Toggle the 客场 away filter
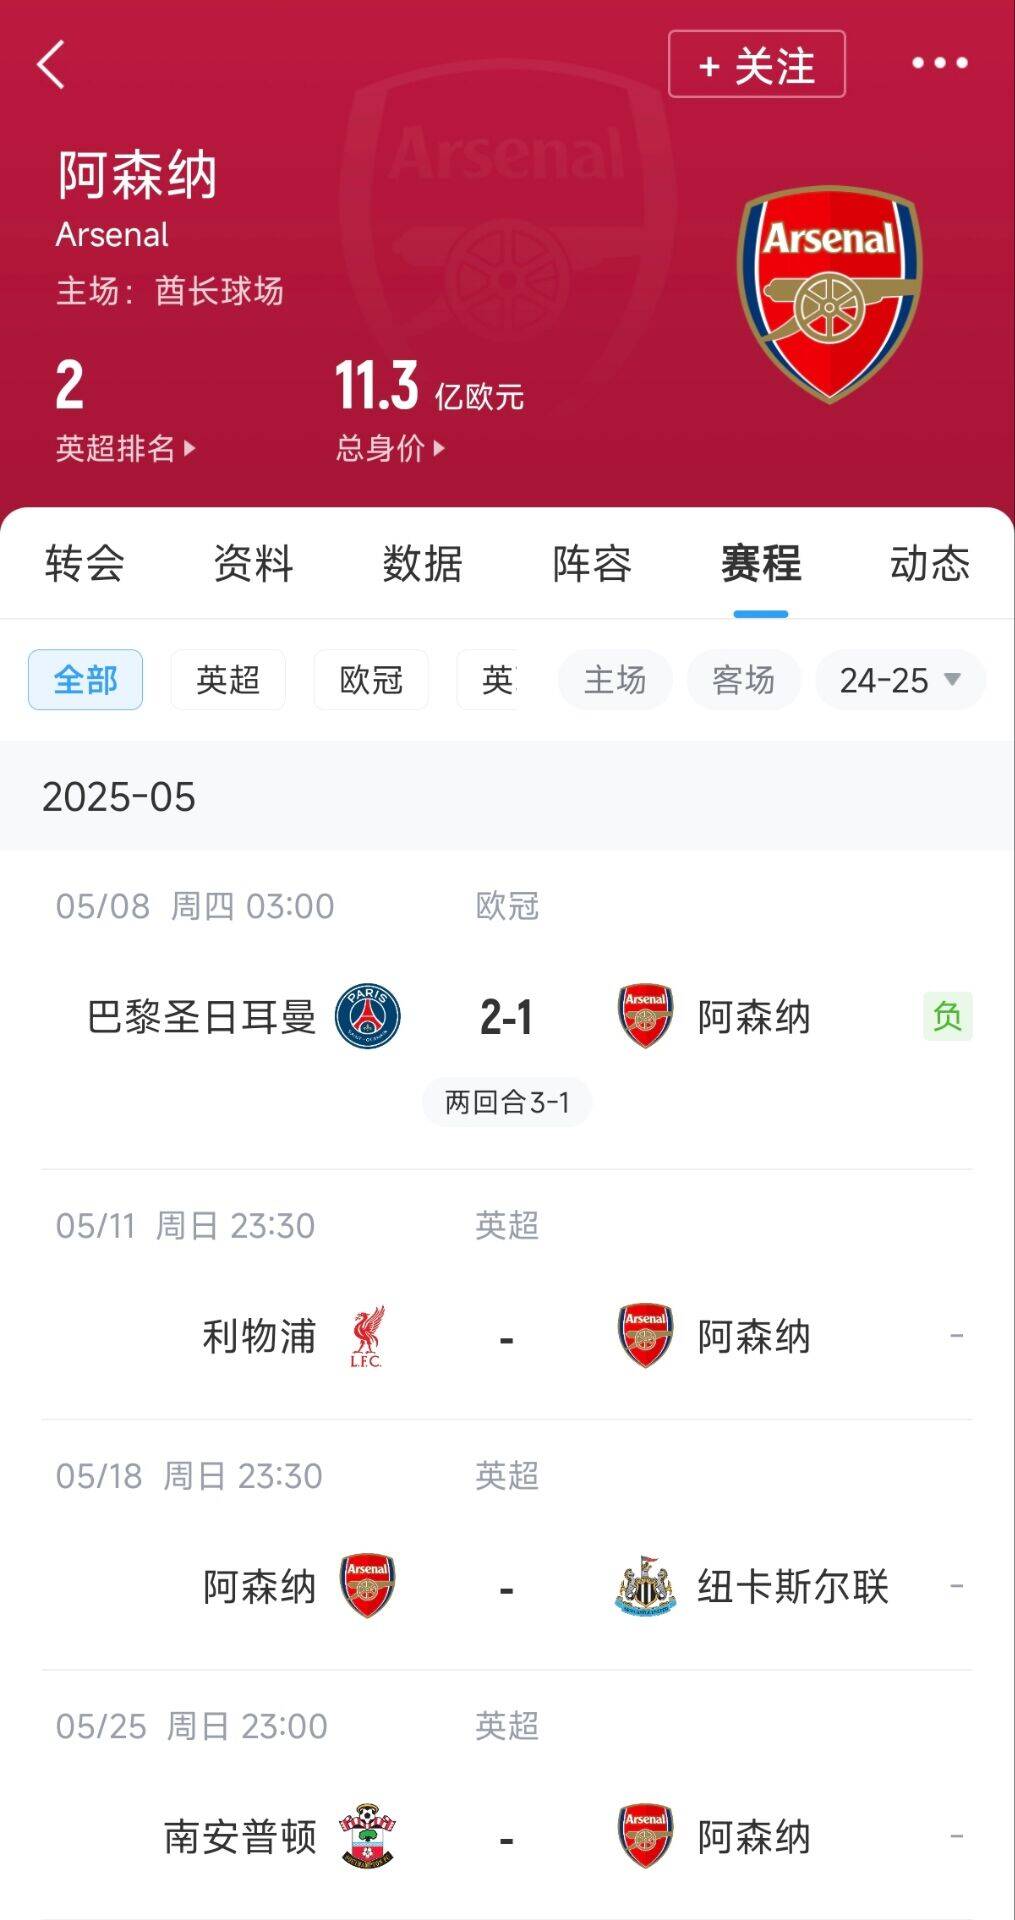 point(743,680)
